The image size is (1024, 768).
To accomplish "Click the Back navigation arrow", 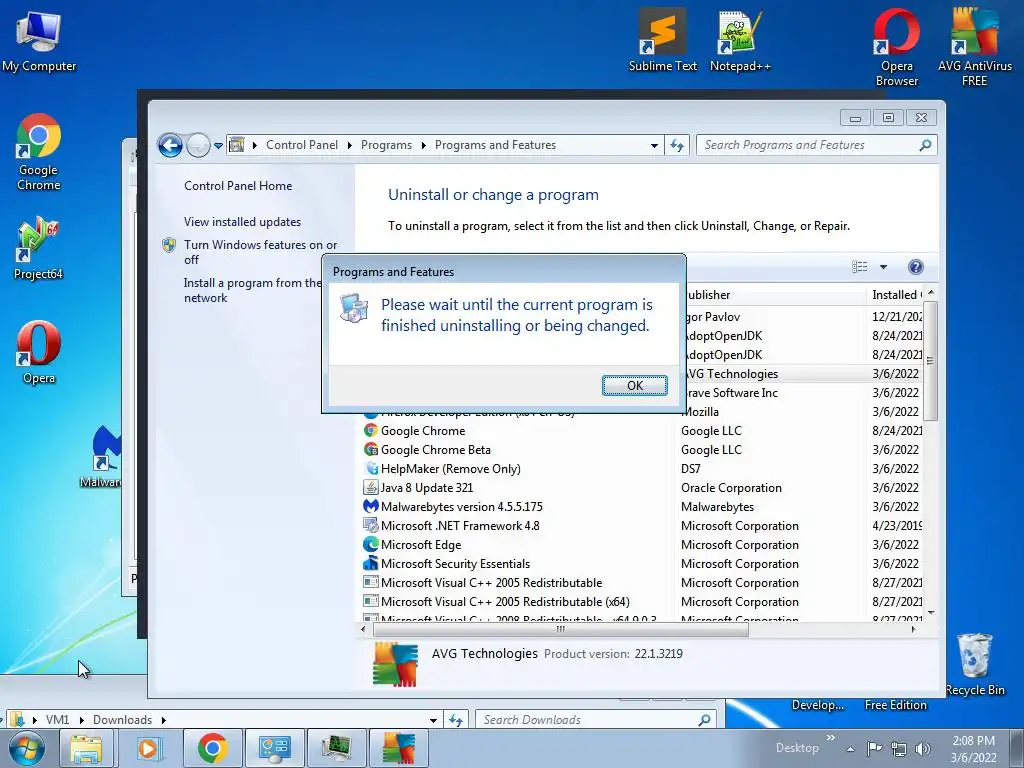I will tap(170, 145).
